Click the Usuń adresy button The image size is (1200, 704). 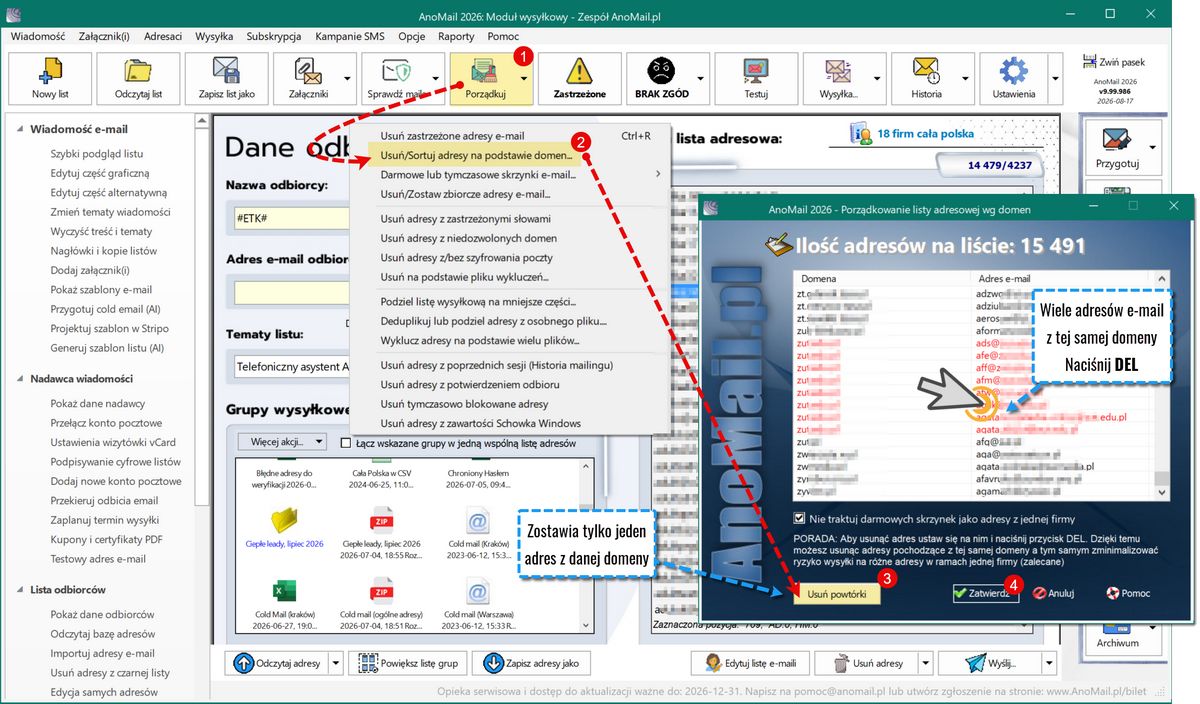868,663
